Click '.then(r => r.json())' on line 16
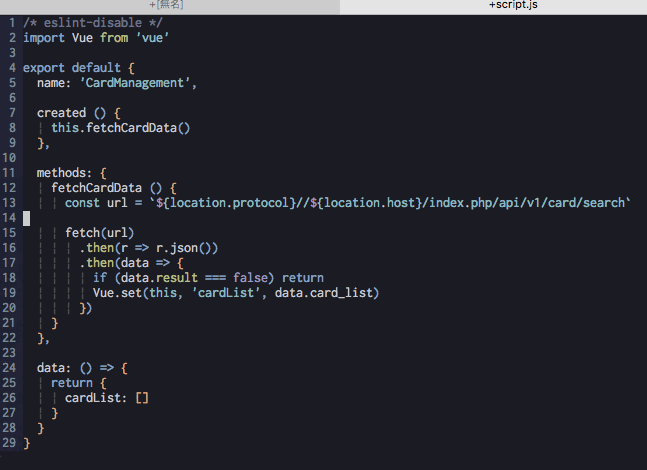 [148, 248]
